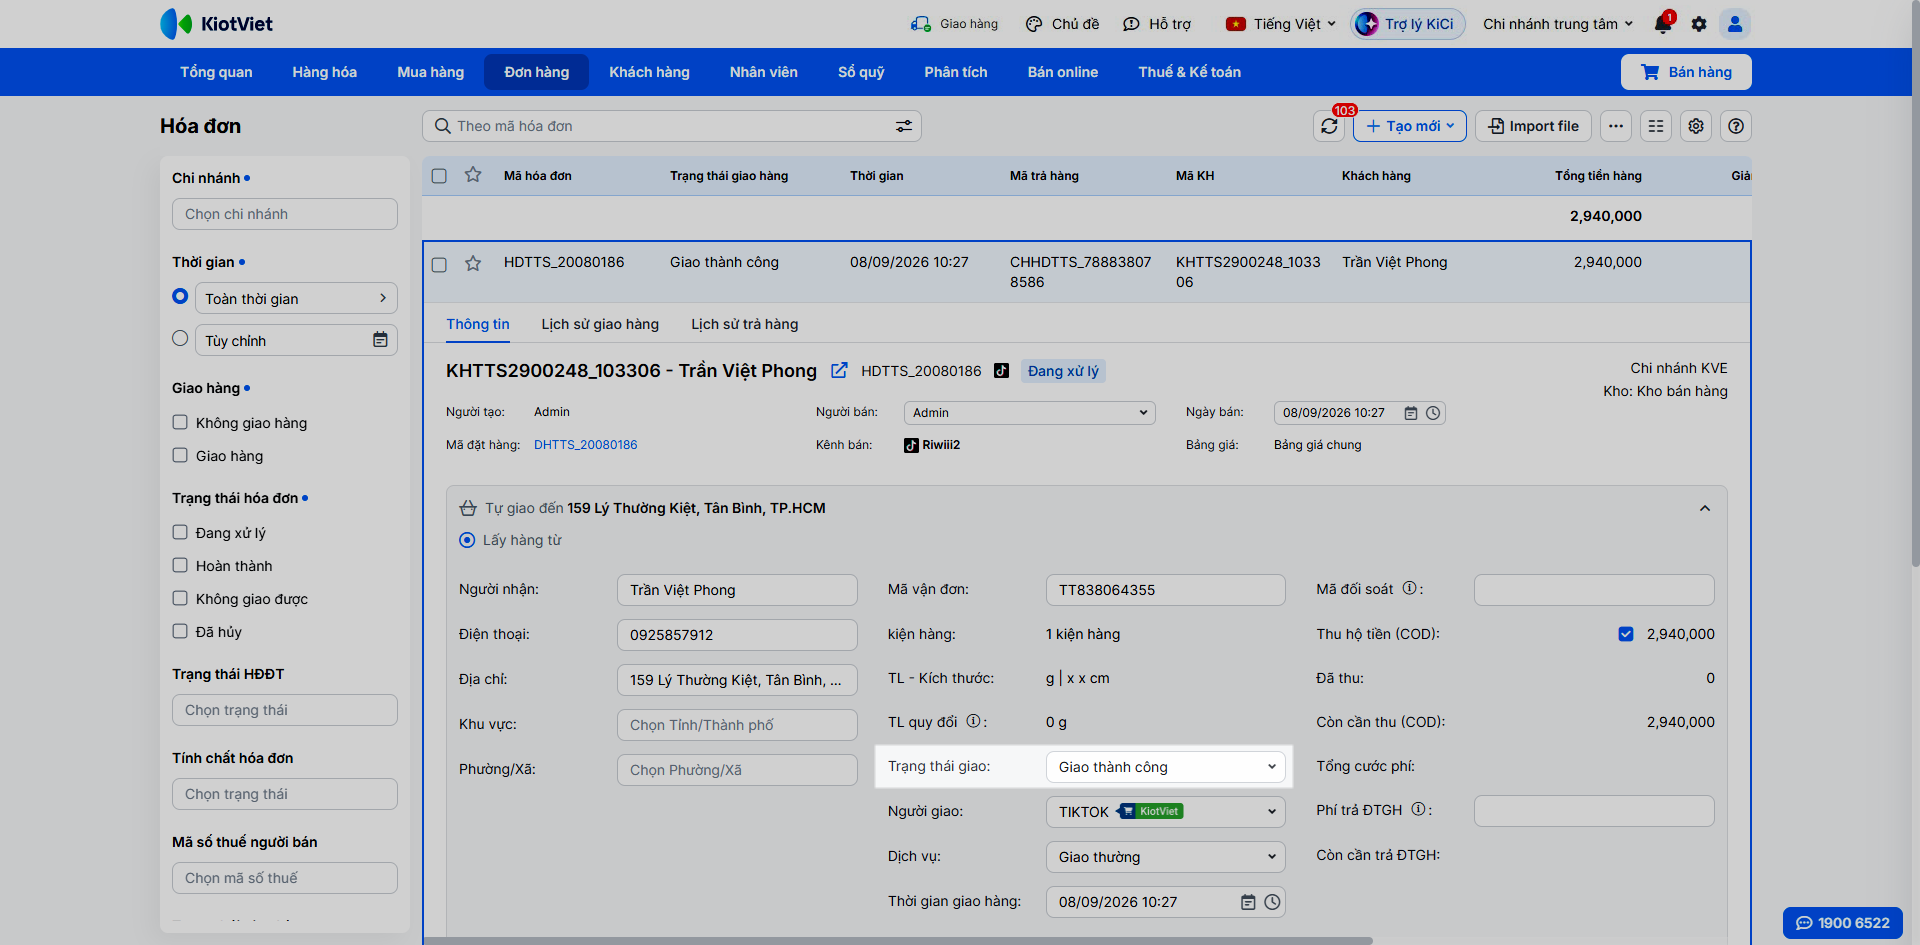The width and height of the screenshot is (1920, 945).
Task: Open search filter options icon
Action: point(903,126)
